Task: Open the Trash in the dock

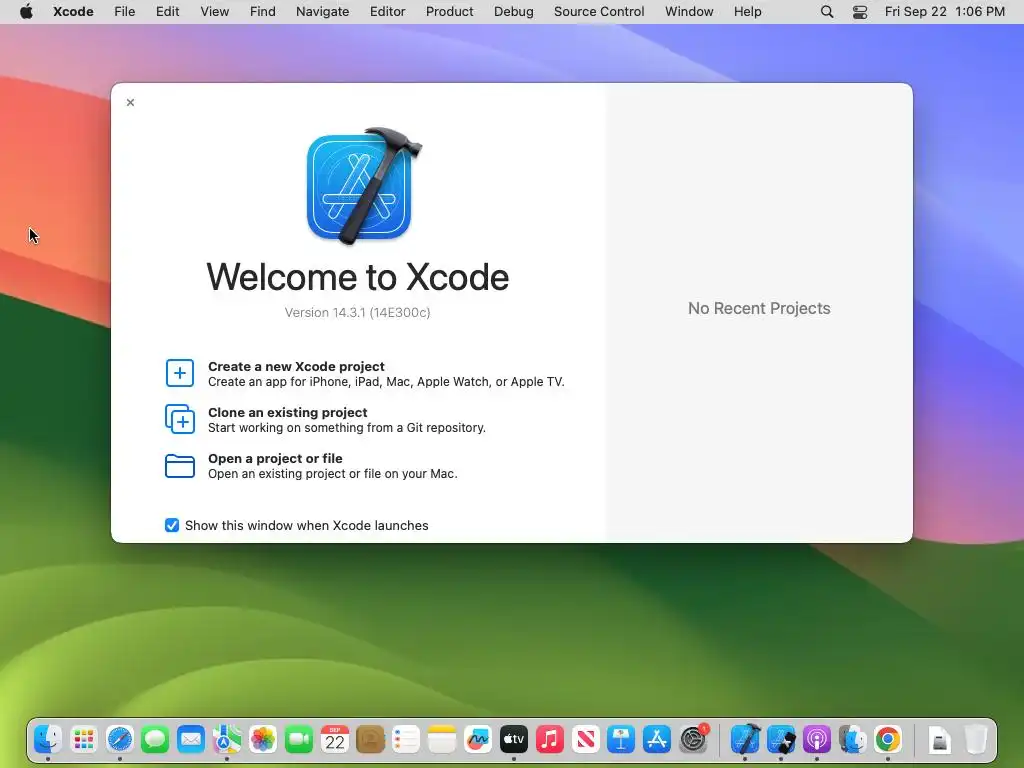Action: coord(976,739)
